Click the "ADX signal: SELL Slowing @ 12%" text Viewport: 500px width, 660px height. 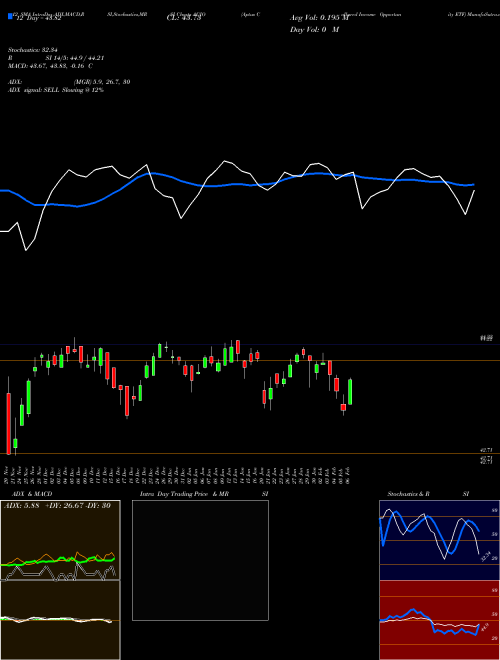(x=56, y=90)
